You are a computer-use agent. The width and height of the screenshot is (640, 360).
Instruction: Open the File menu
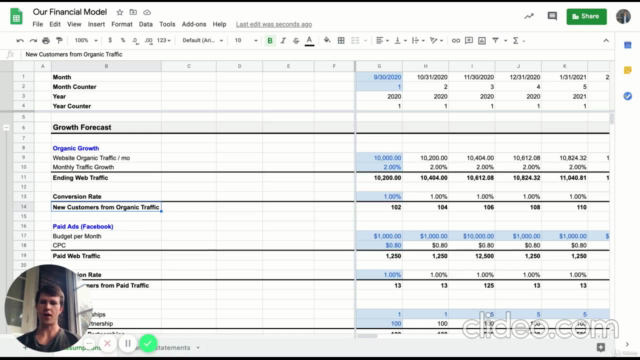pyautogui.click(x=38, y=24)
